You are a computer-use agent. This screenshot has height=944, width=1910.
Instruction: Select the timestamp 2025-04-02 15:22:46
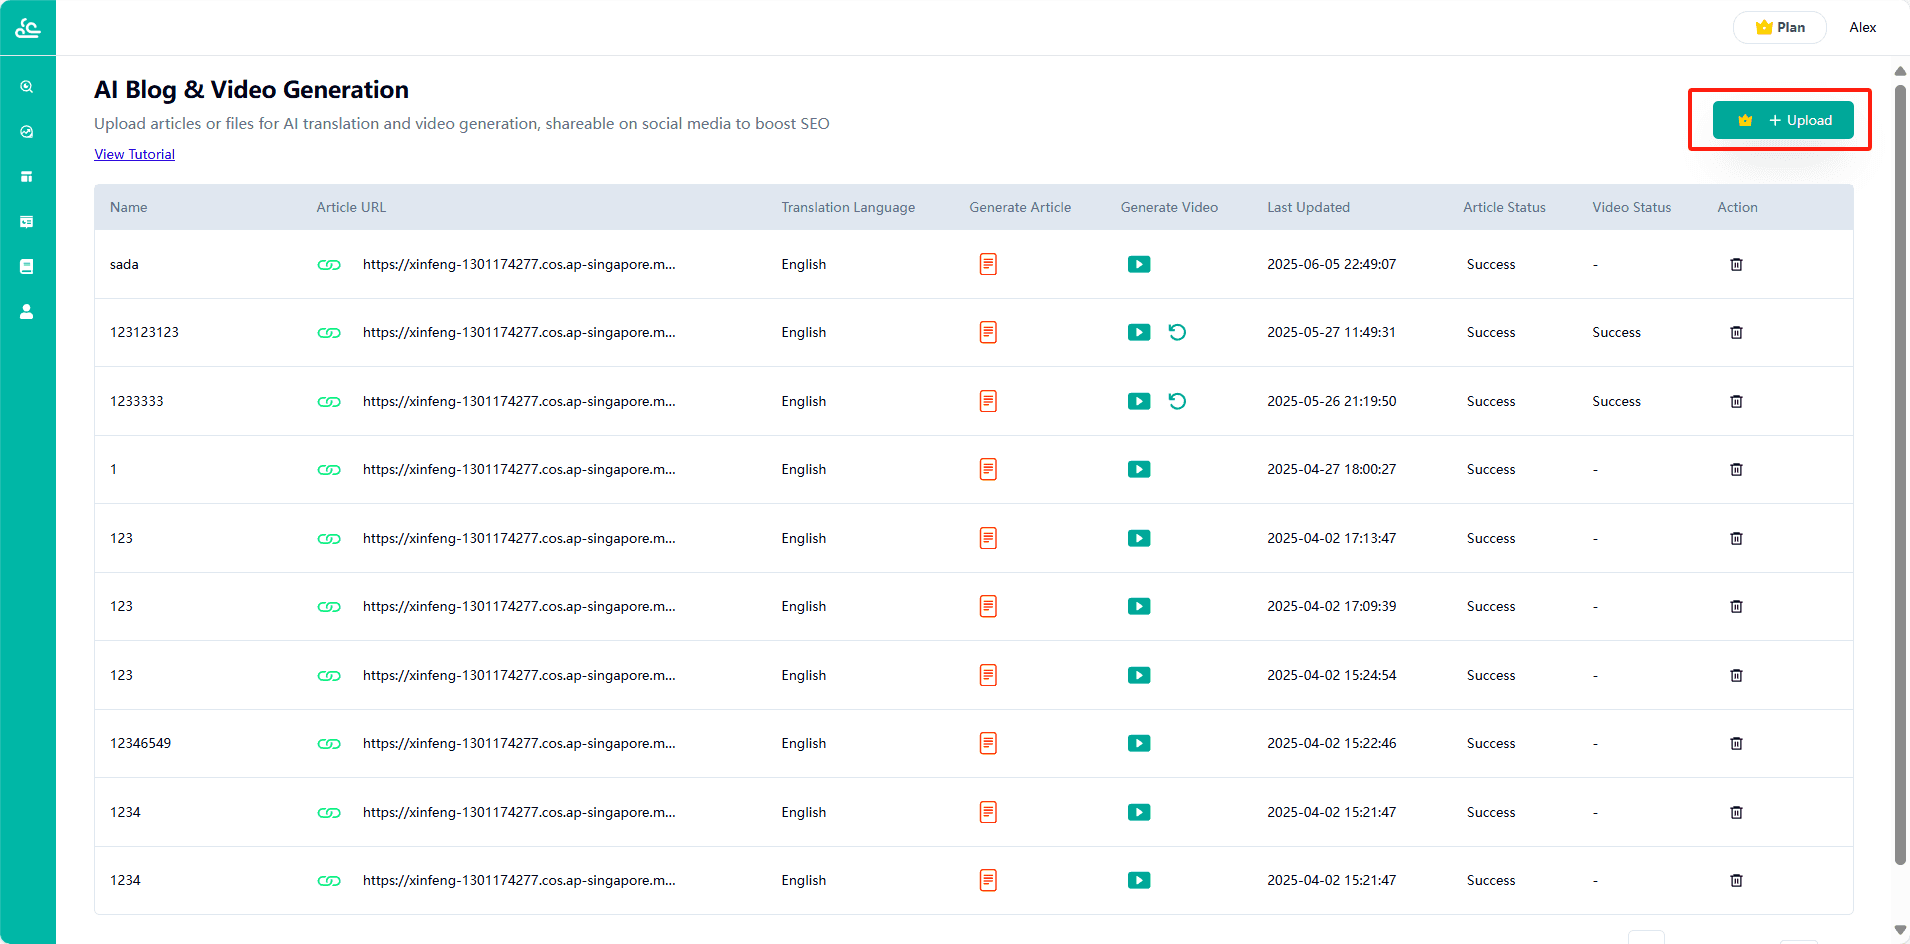coord(1331,743)
